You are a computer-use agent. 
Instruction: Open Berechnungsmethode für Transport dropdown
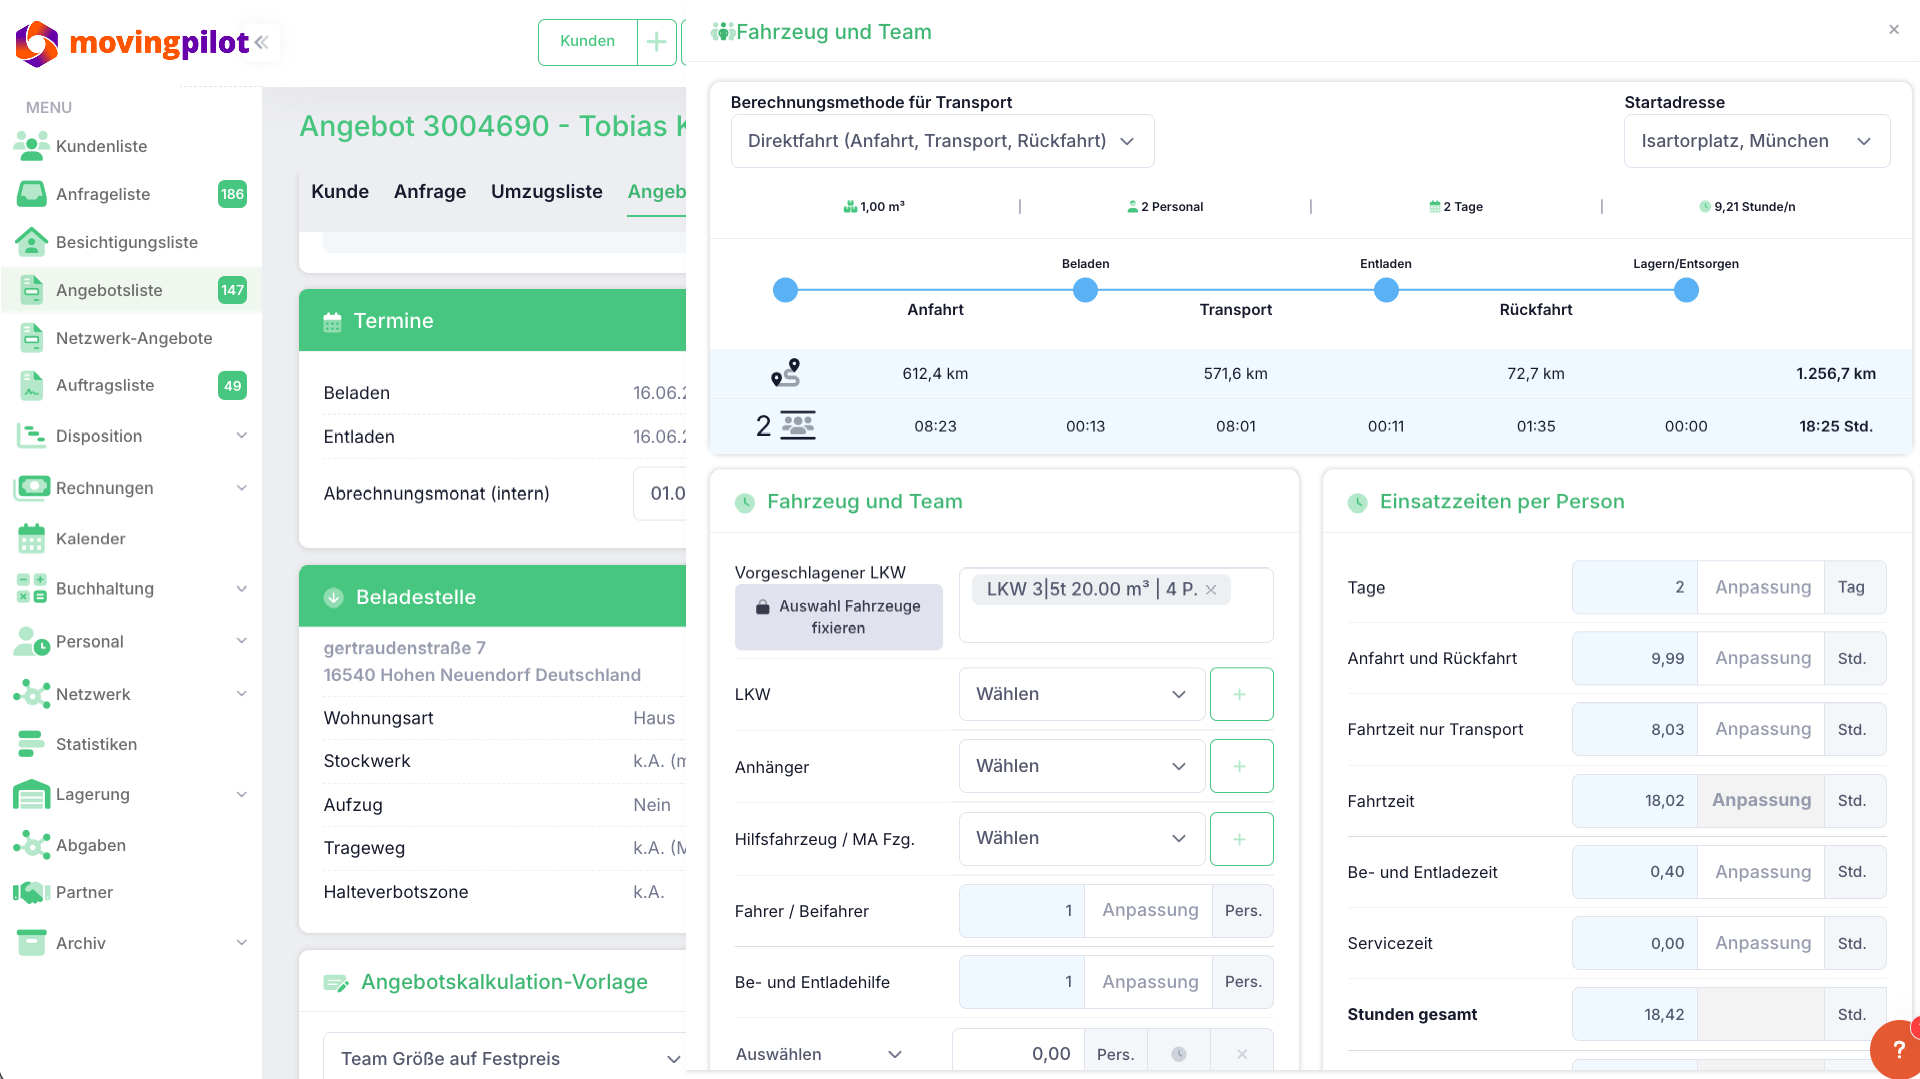(x=942, y=141)
